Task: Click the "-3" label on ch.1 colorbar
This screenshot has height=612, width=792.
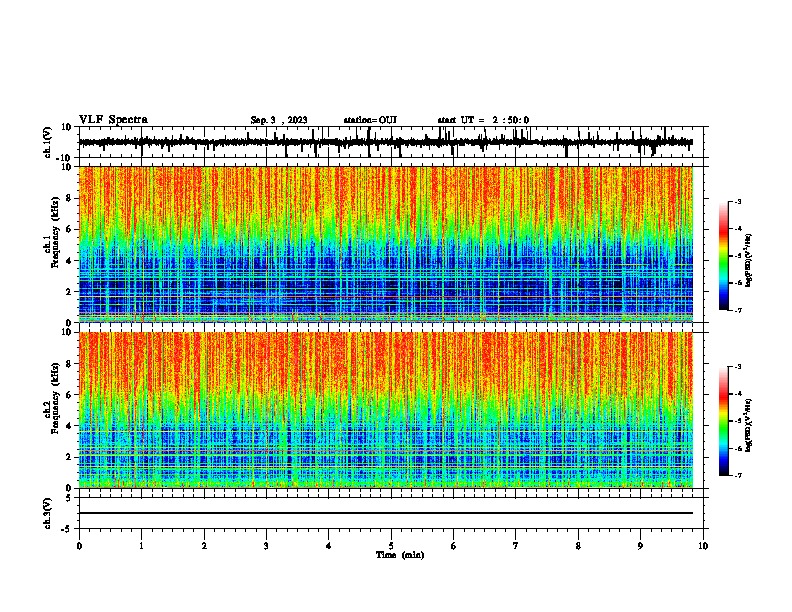Action: coord(738,201)
